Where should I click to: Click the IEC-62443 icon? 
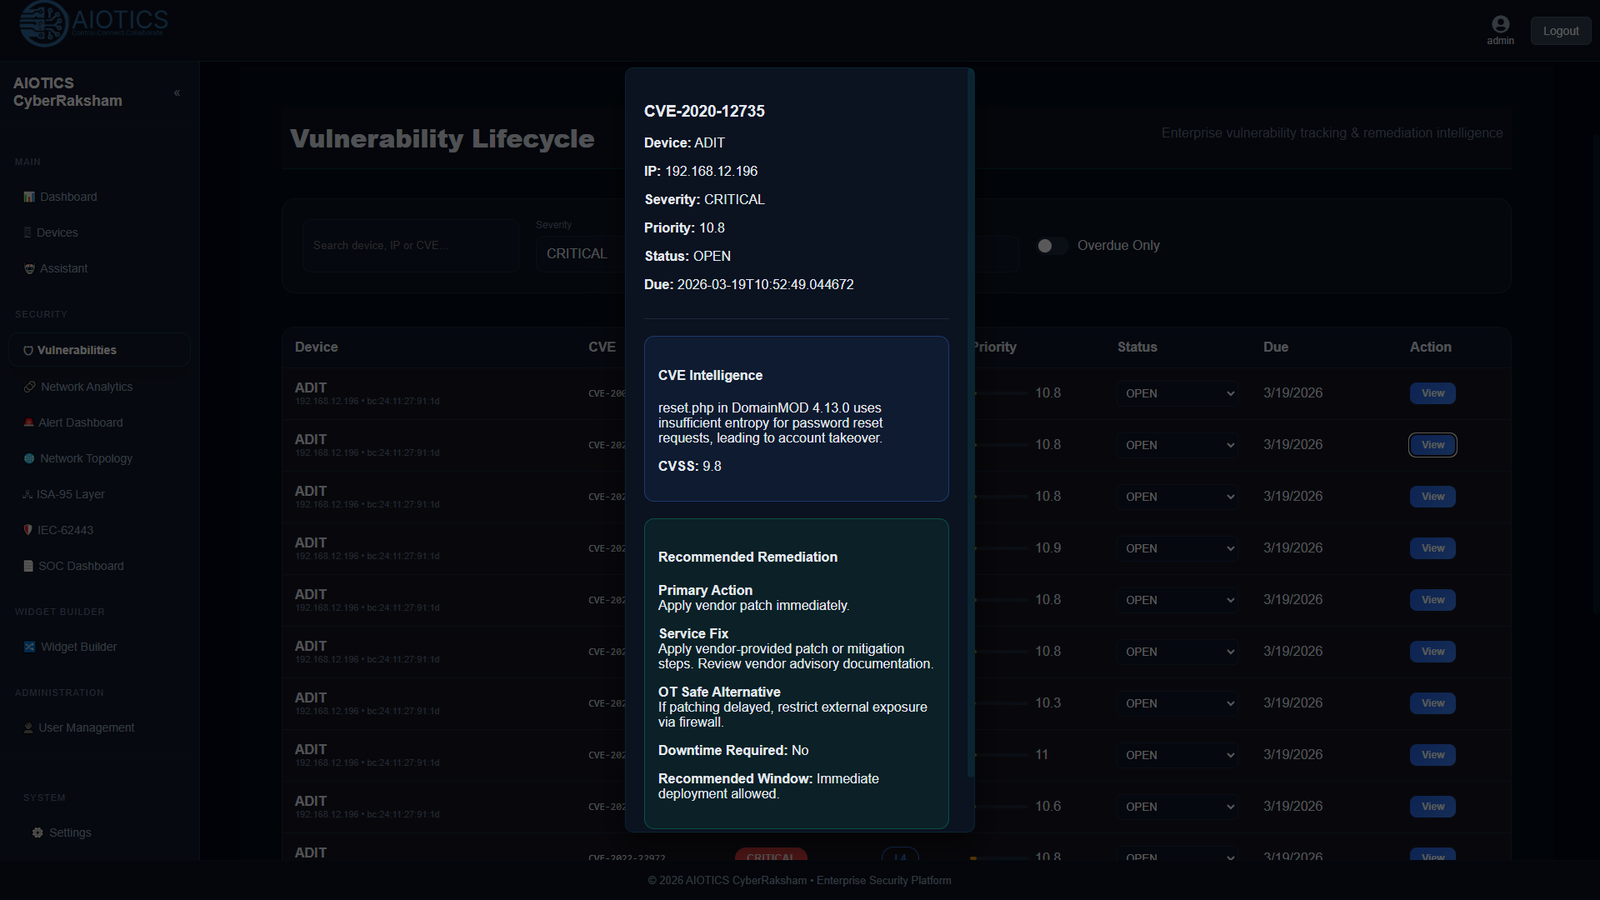[x=28, y=530]
